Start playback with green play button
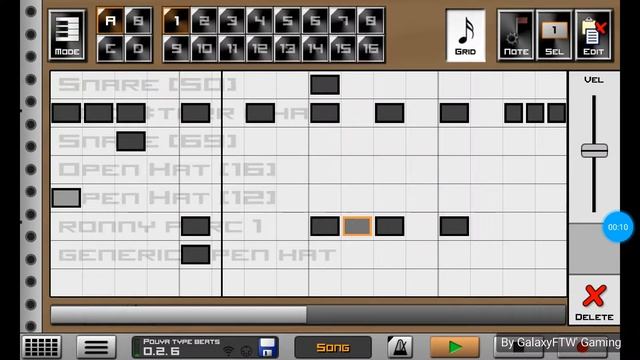Viewport: 640px width, 360px height. pos(455,347)
